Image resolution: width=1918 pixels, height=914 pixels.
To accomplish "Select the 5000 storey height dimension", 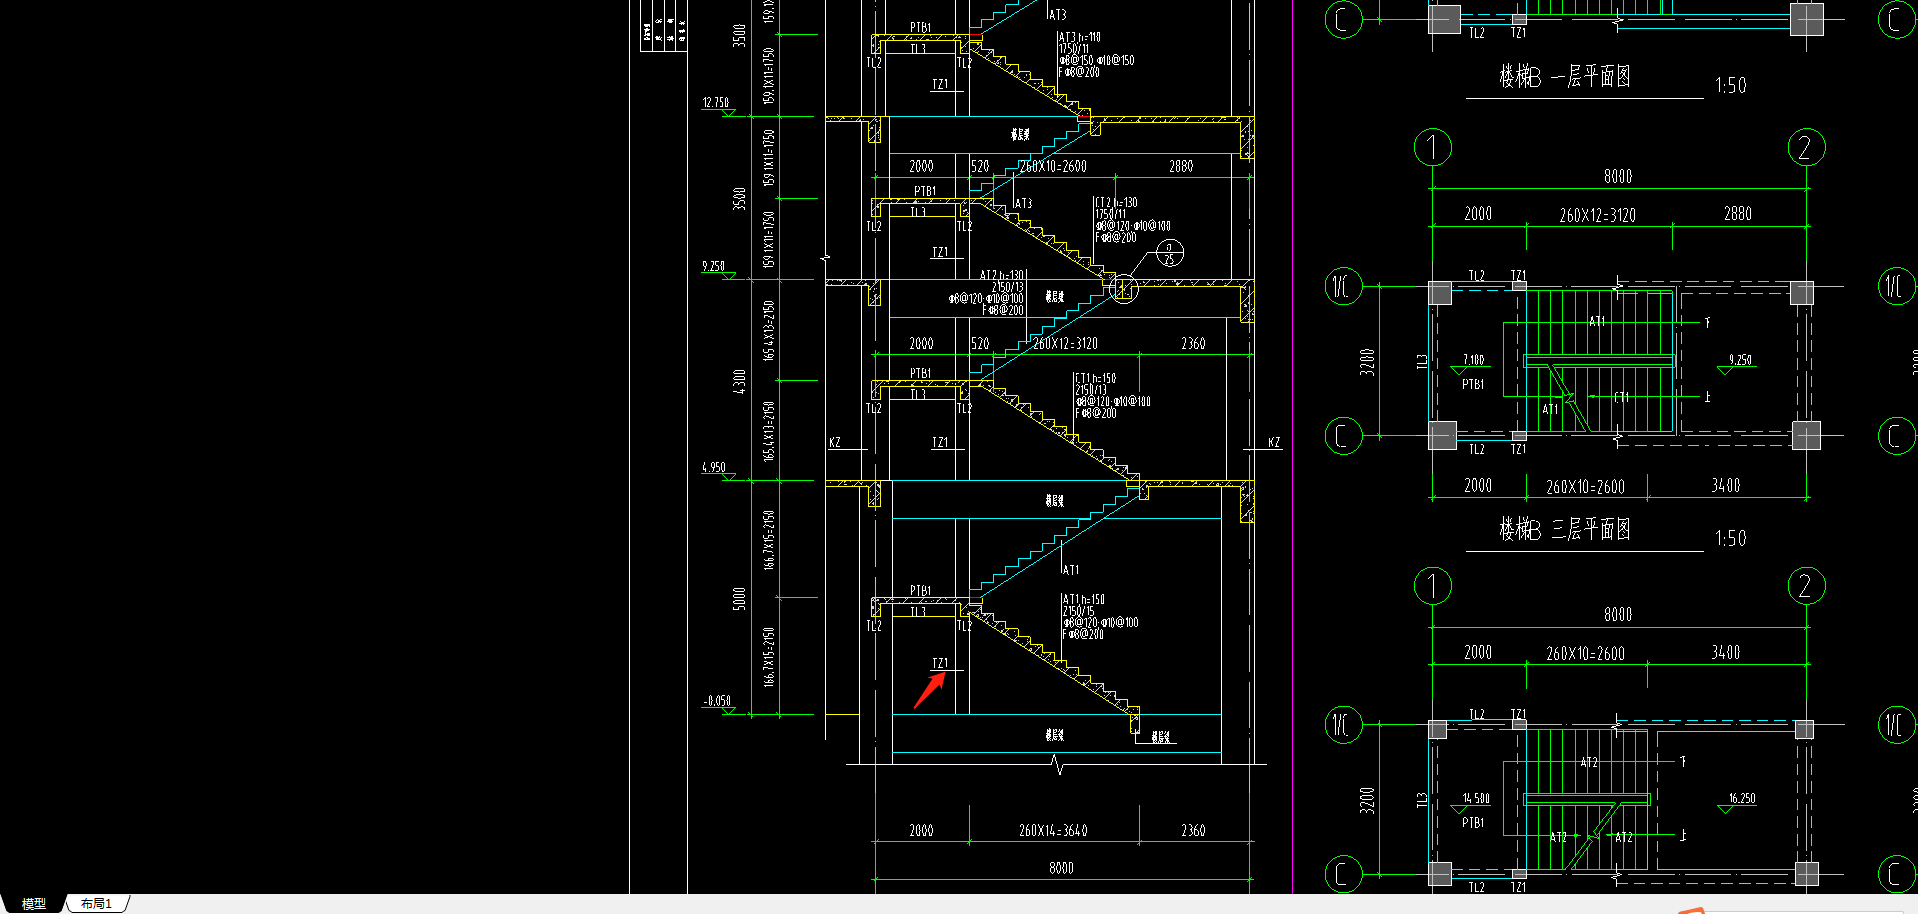I will pos(740,599).
